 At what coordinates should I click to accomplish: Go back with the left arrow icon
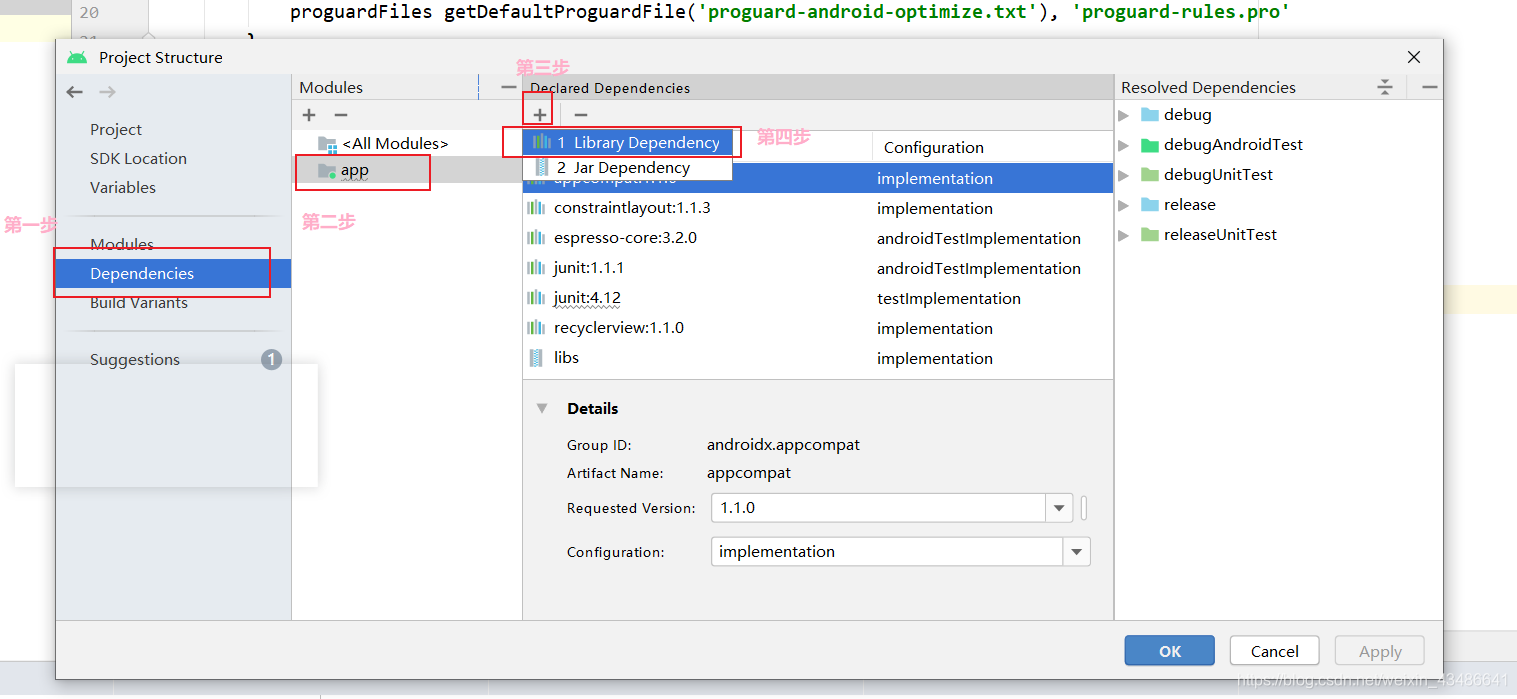click(x=75, y=92)
